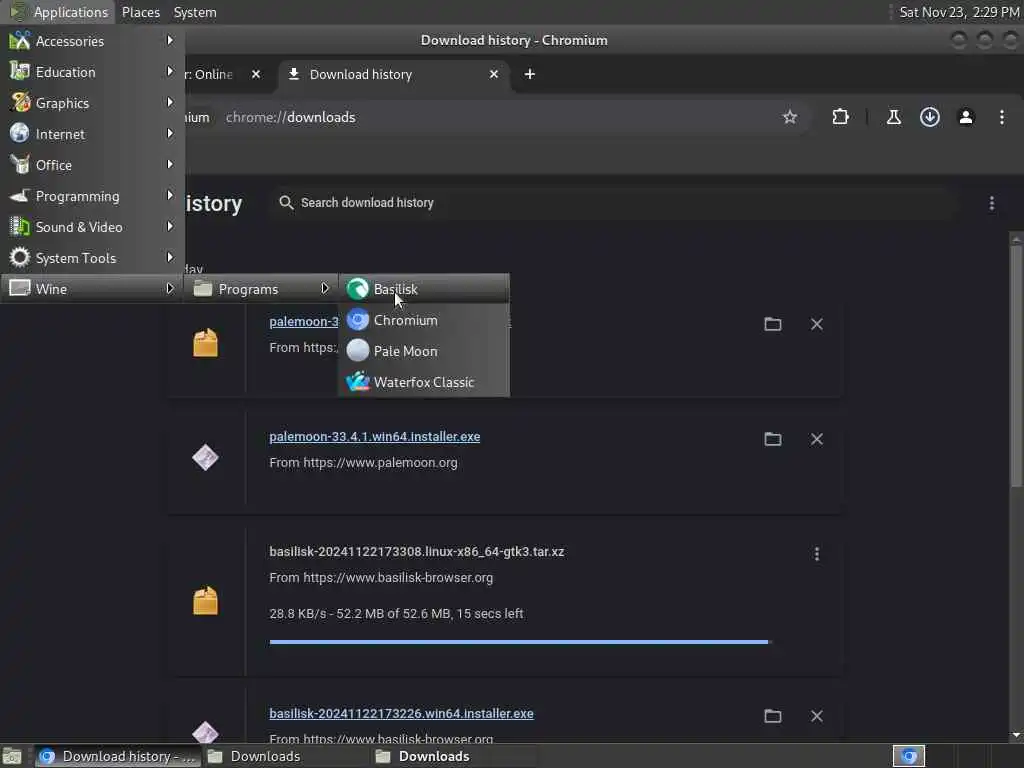This screenshot has height=768, width=1024.
Task: Expand the Programming submenu
Action: (92, 196)
